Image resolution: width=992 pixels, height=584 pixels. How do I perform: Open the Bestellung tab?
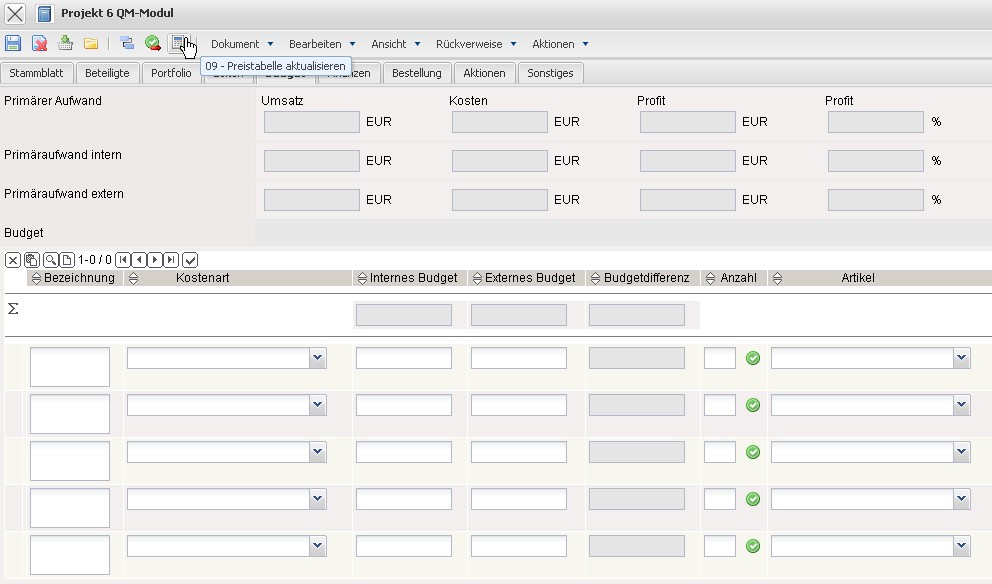[416, 73]
